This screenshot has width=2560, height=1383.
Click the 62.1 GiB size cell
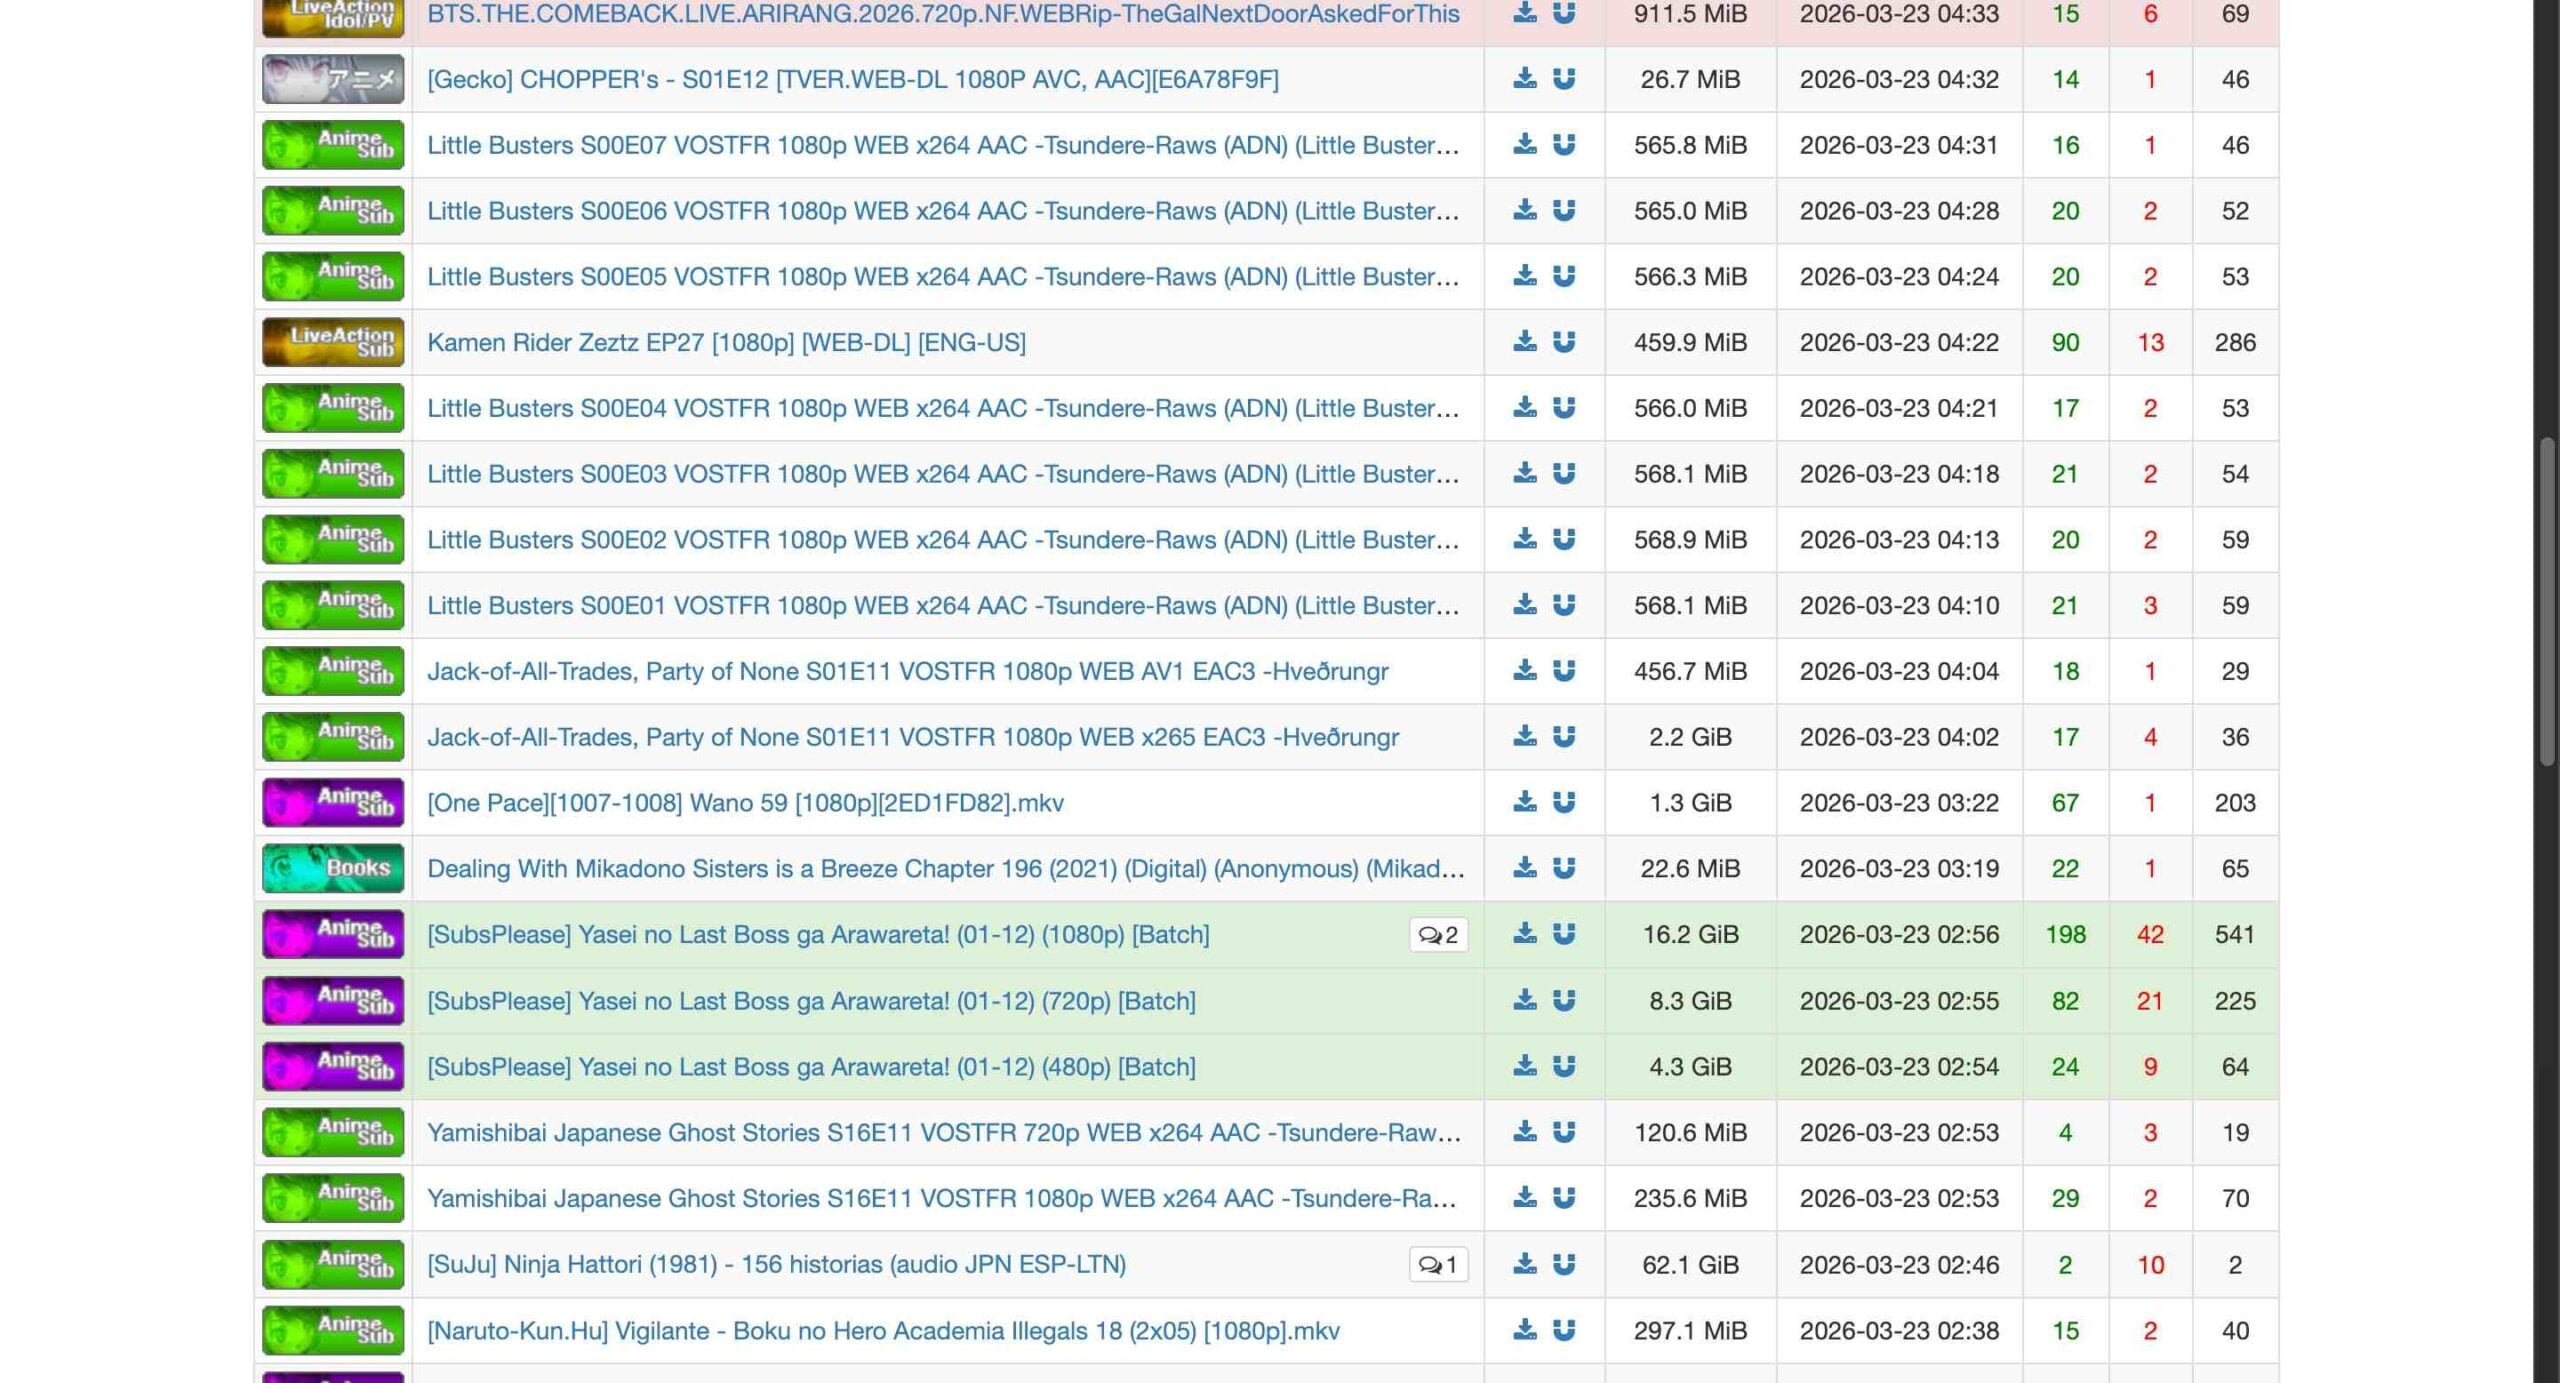pyautogui.click(x=1690, y=1264)
